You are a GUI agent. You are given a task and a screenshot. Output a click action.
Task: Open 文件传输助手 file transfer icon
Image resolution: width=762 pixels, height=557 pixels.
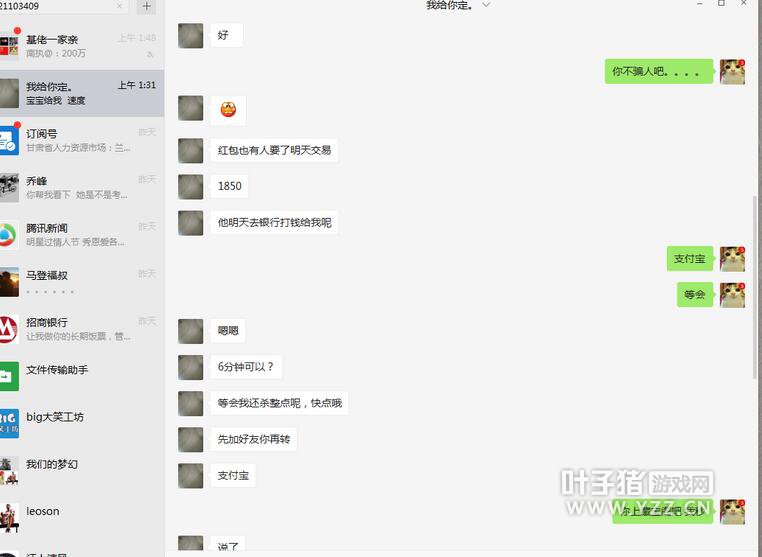[8, 376]
